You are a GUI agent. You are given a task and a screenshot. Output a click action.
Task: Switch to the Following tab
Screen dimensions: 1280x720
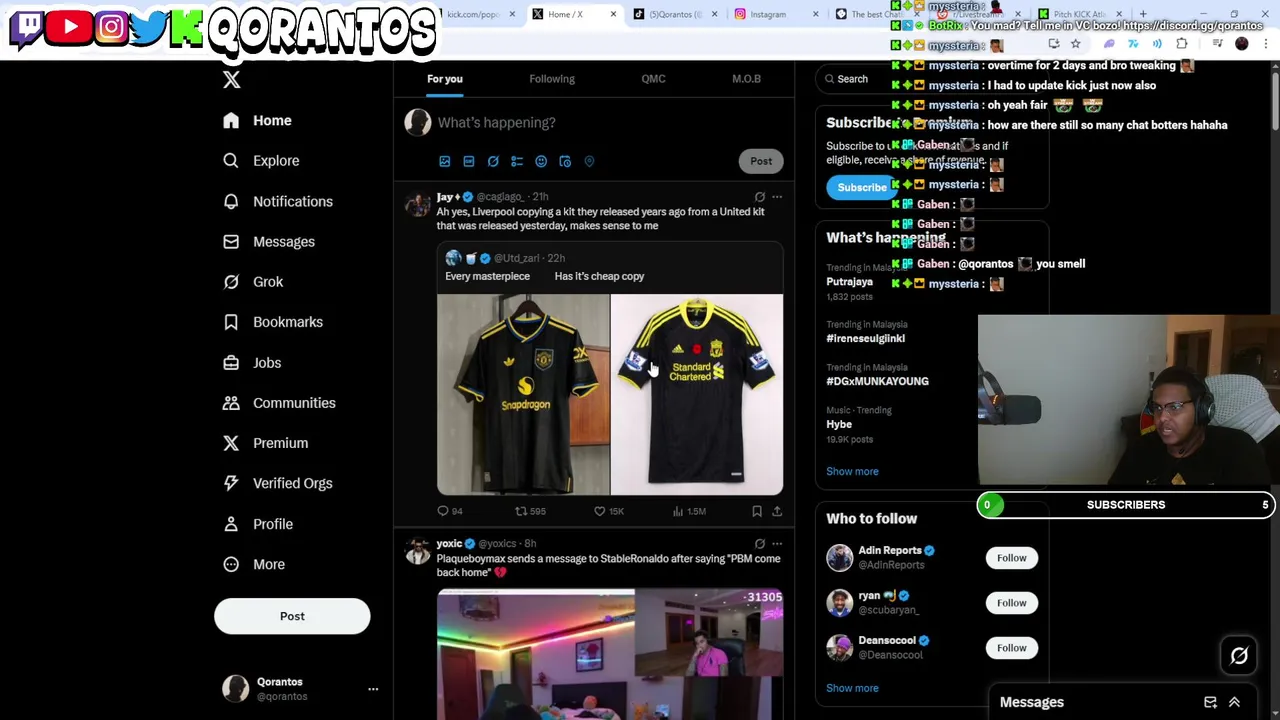tap(552, 79)
